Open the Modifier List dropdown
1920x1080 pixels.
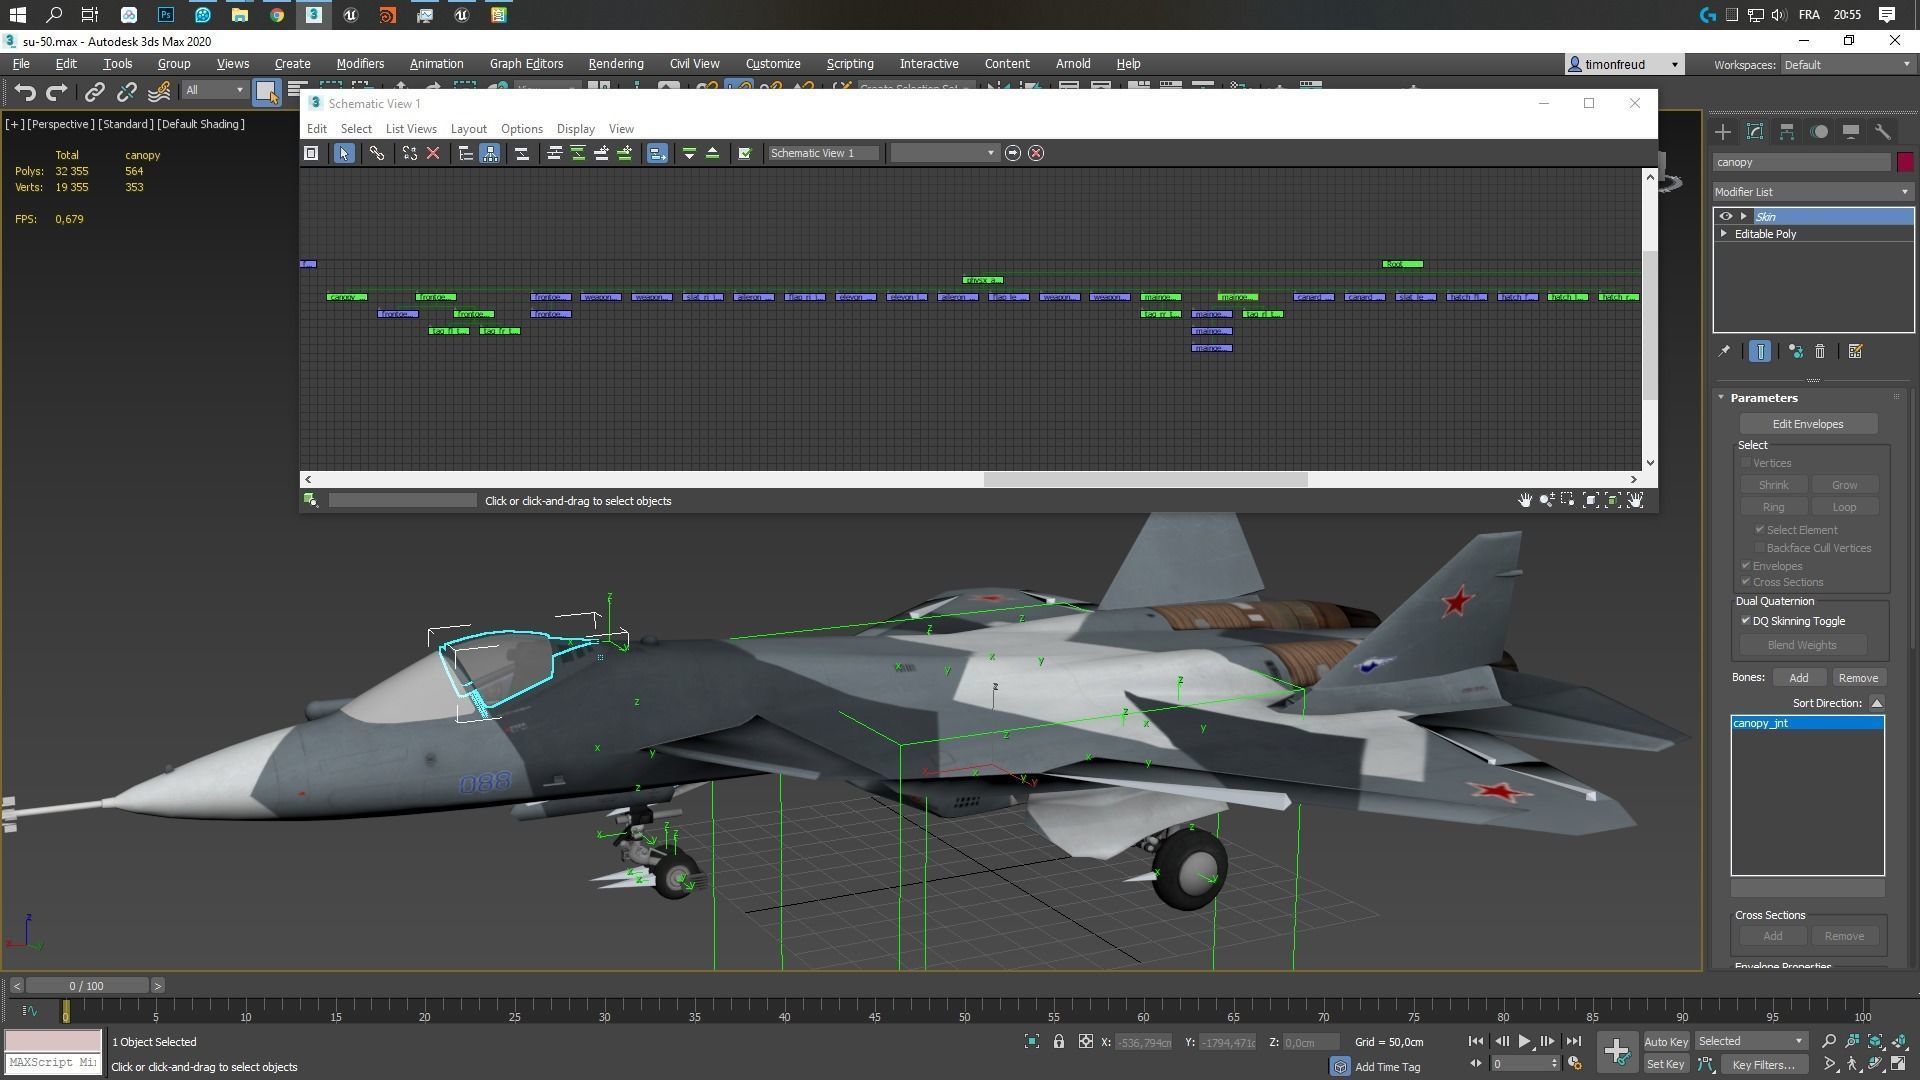tap(1812, 192)
